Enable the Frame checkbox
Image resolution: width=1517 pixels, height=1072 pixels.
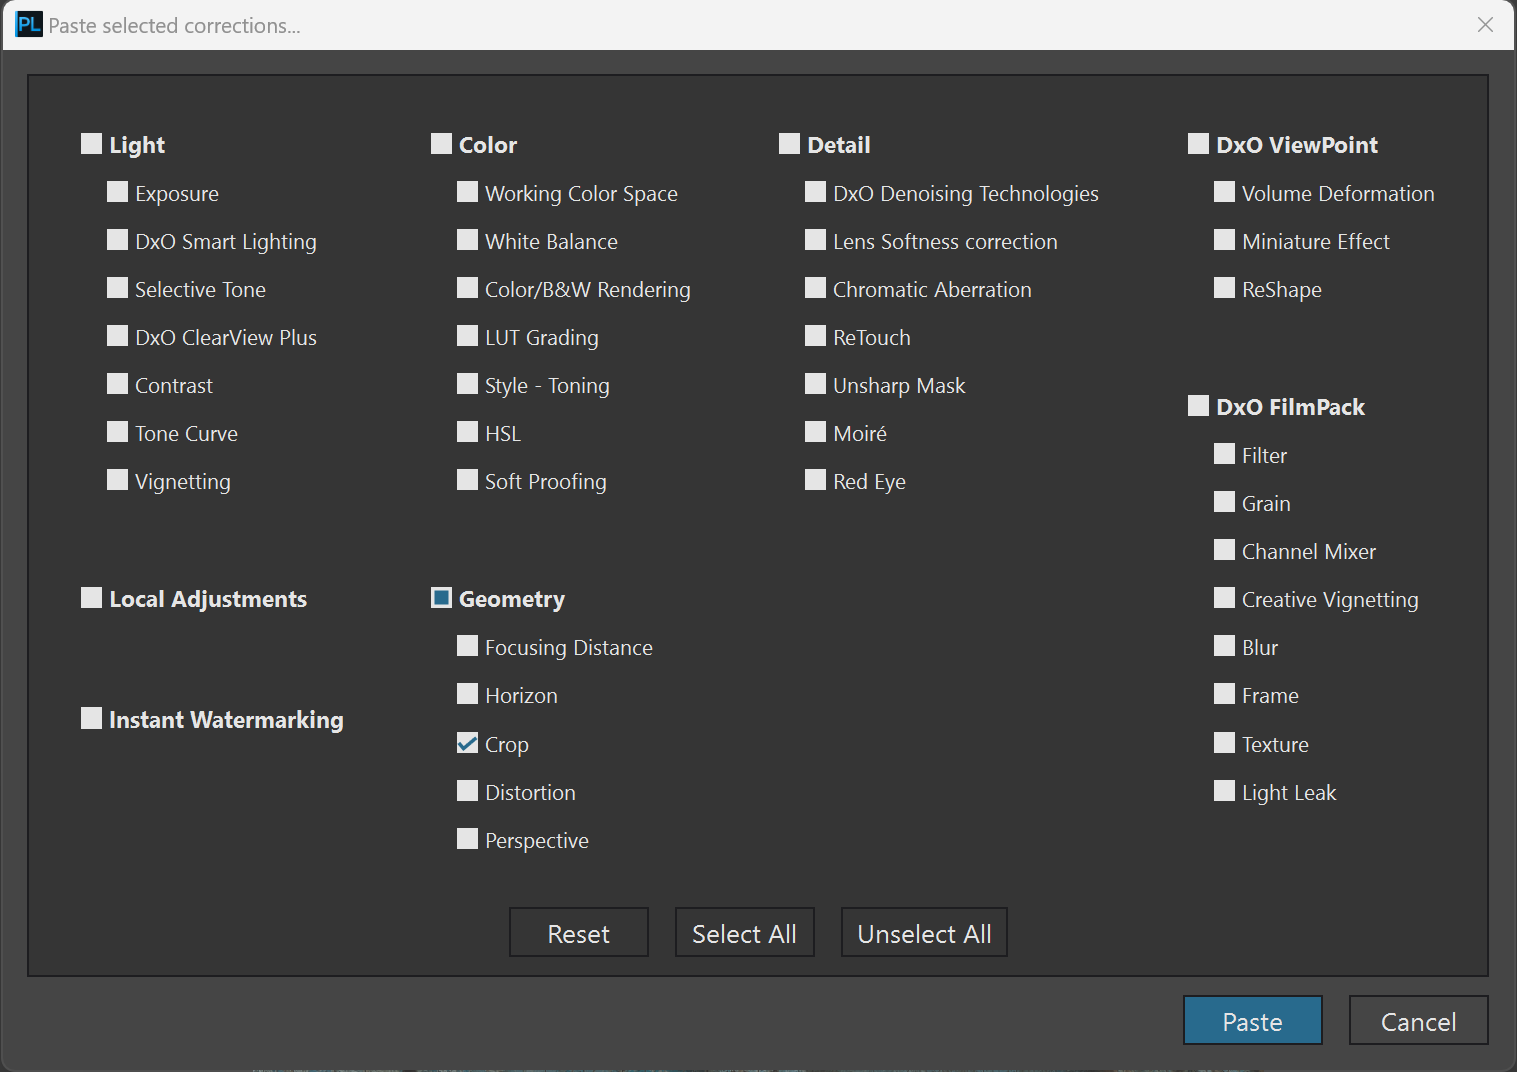point(1224,694)
